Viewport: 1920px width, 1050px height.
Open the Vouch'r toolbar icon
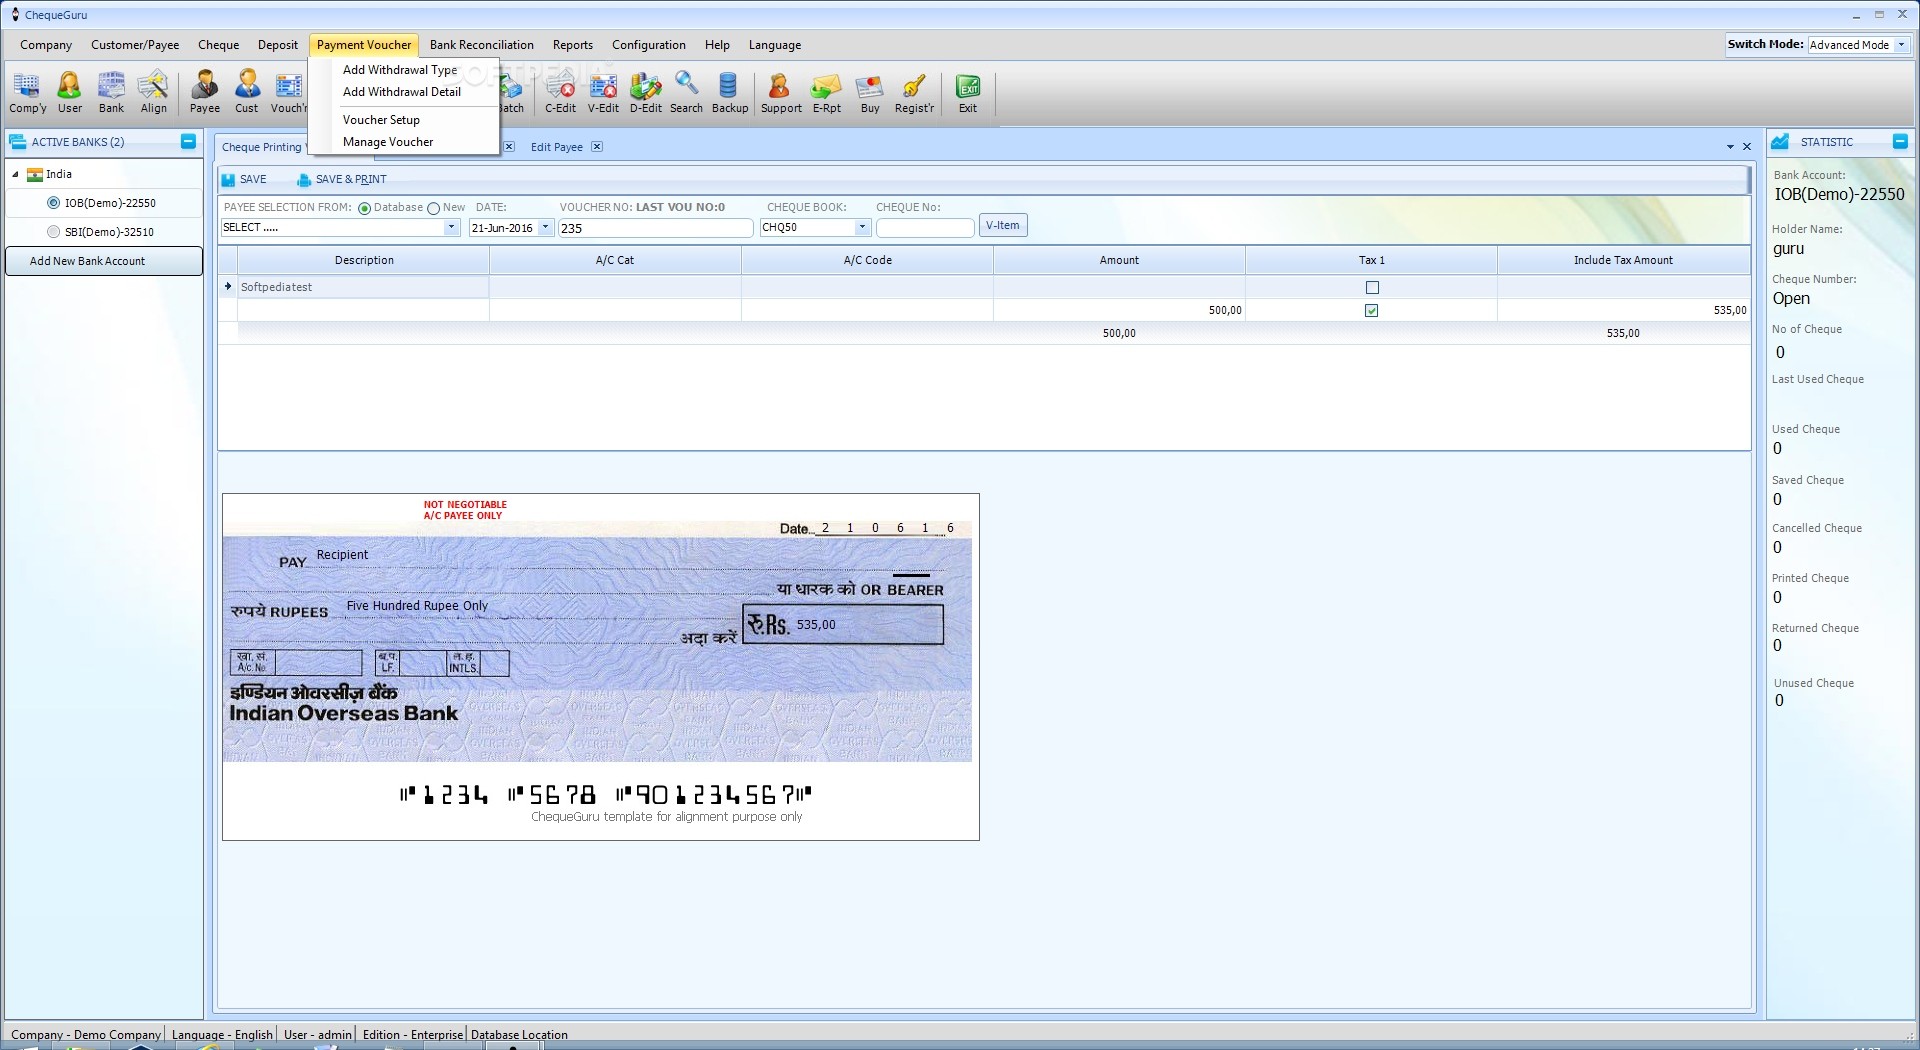tap(289, 93)
